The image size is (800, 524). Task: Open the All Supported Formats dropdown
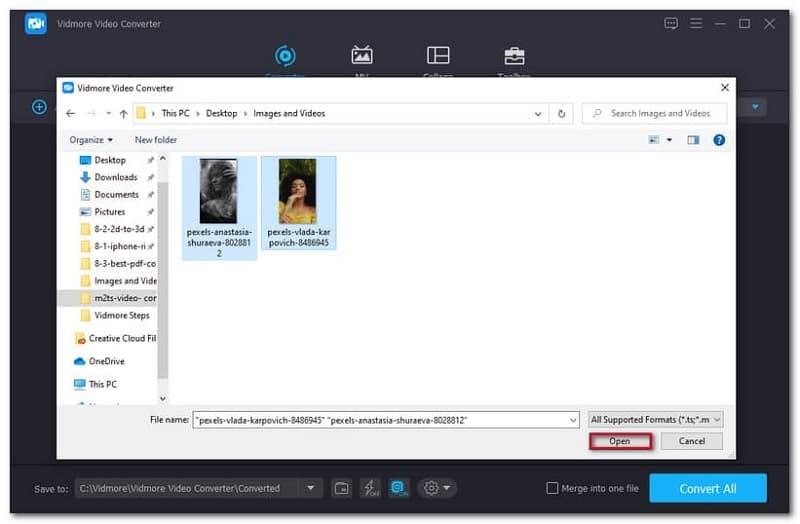pos(655,420)
